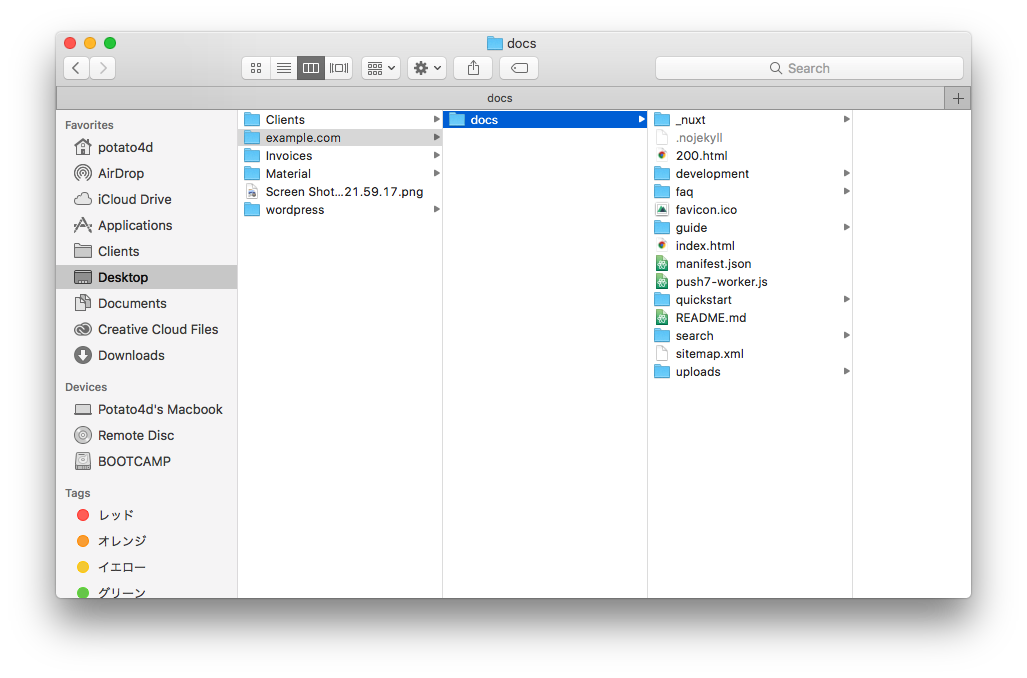This screenshot has height=678, width=1027.
Task: Select guide folder
Action: [x=750, y=228]
